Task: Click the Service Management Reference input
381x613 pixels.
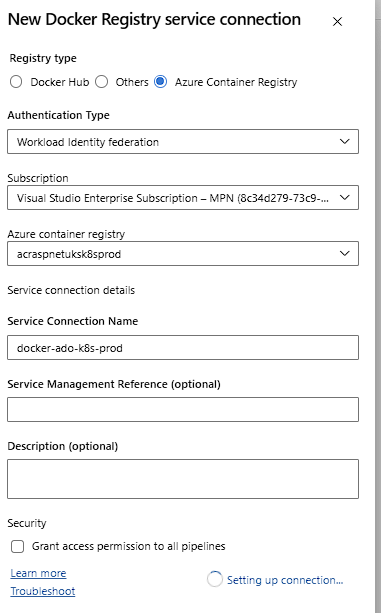Action: pos(183,409)
